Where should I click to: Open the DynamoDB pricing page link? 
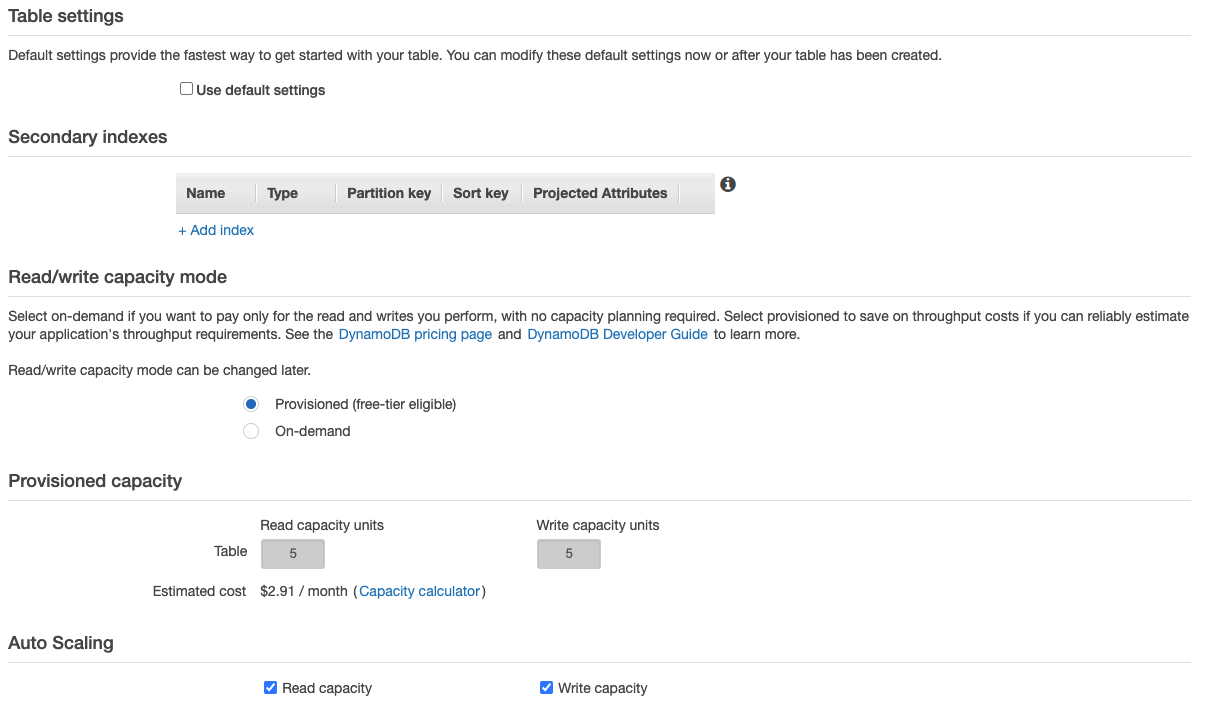click(415, 334)
